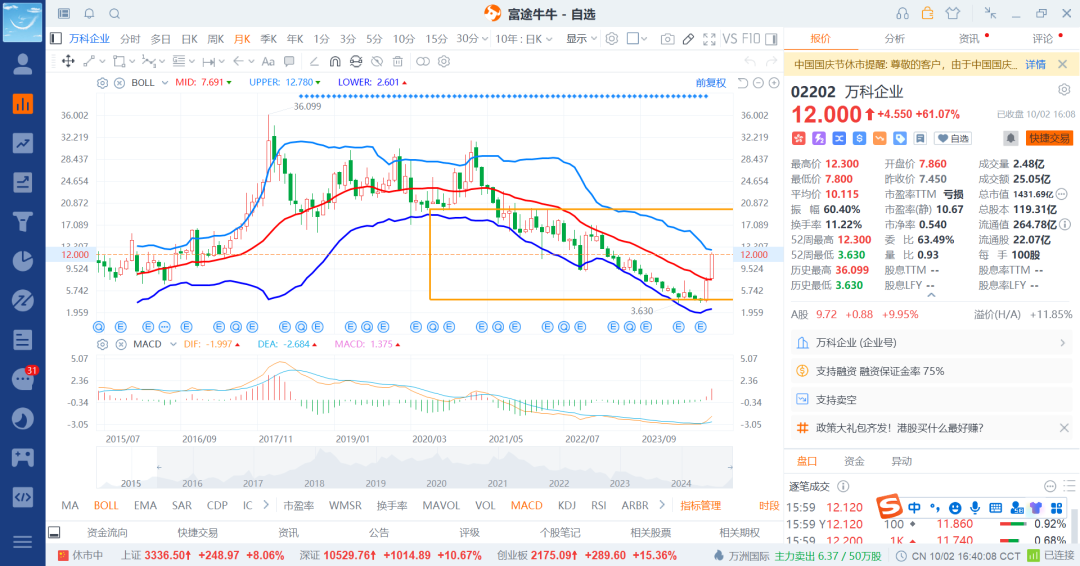
Task: Open the quotes chart icon in left sidebar
Action: click(22, 103)
